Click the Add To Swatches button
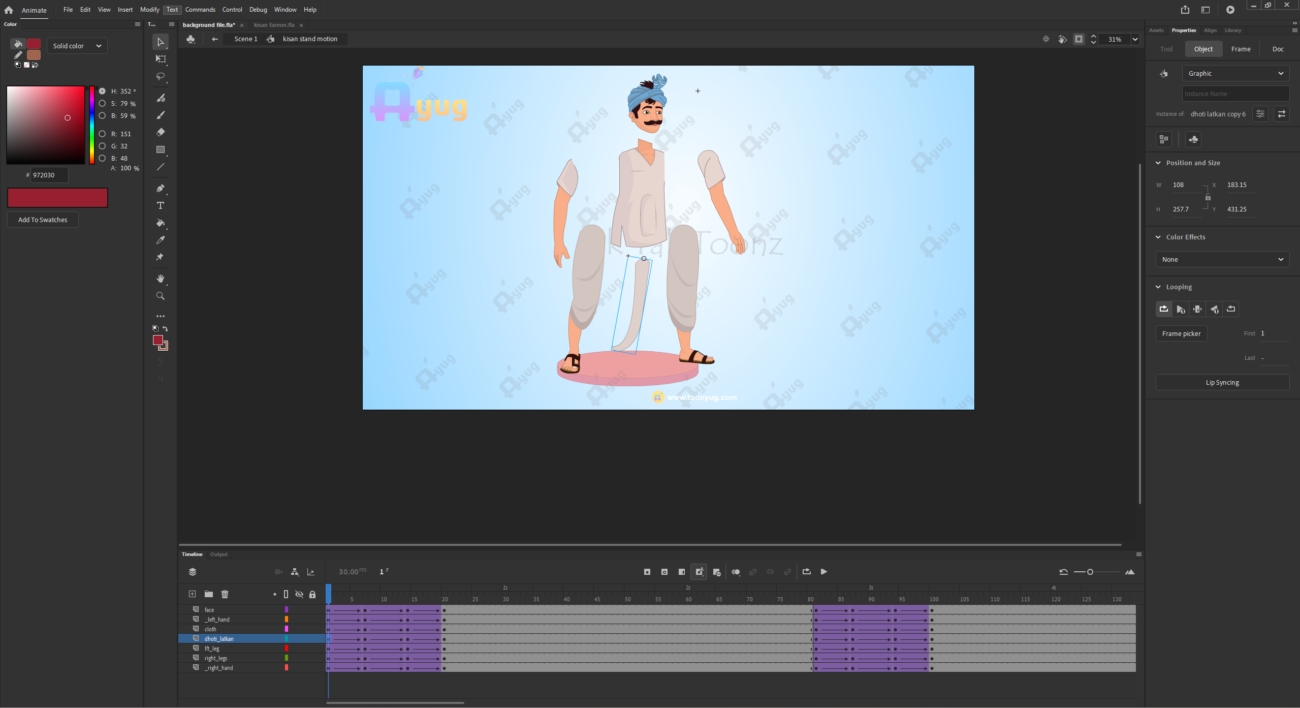This screenshot has width=1300, height=708. click(x=43, y=220)
